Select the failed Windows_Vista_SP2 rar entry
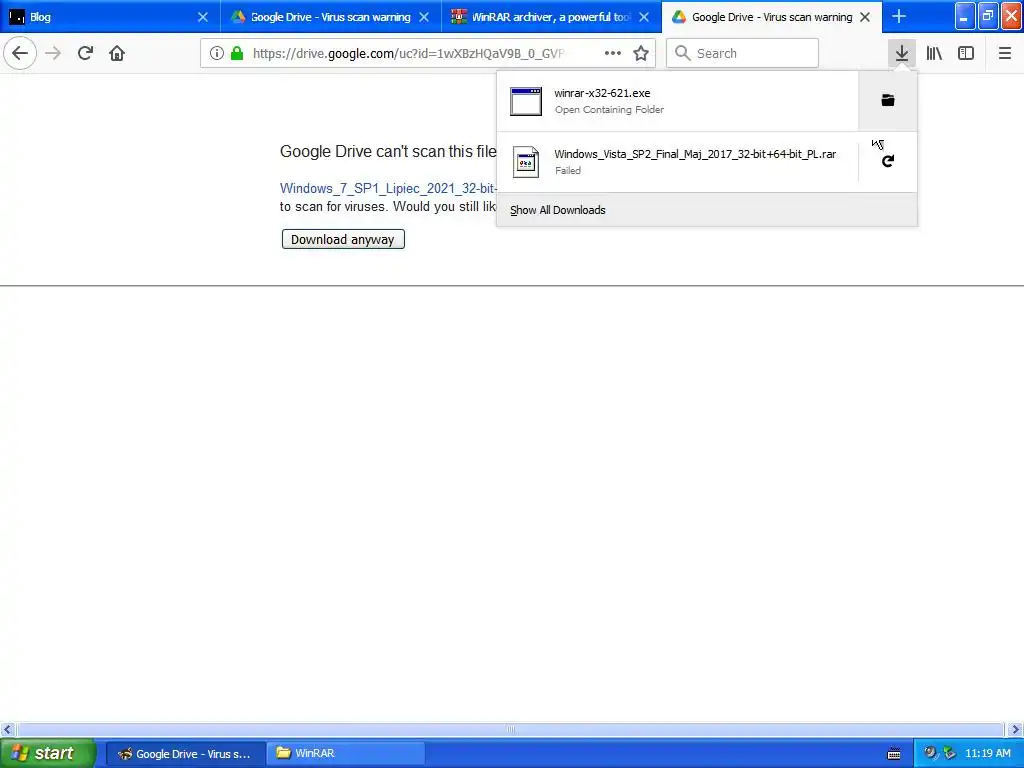The height and width of the screenshot is (768, 1024). coord(677,161)
